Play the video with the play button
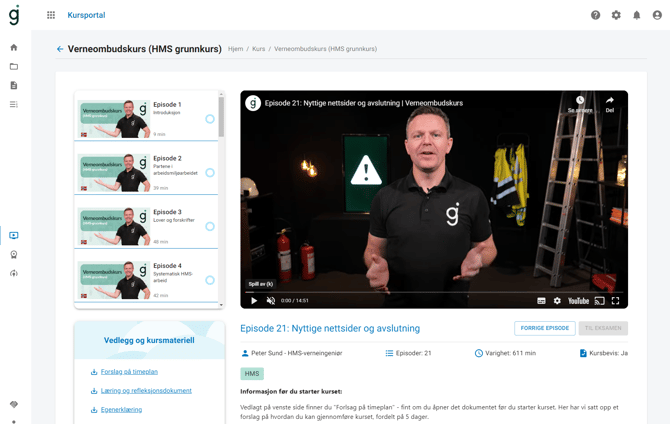The image size is (670, 424). point(254,300)
